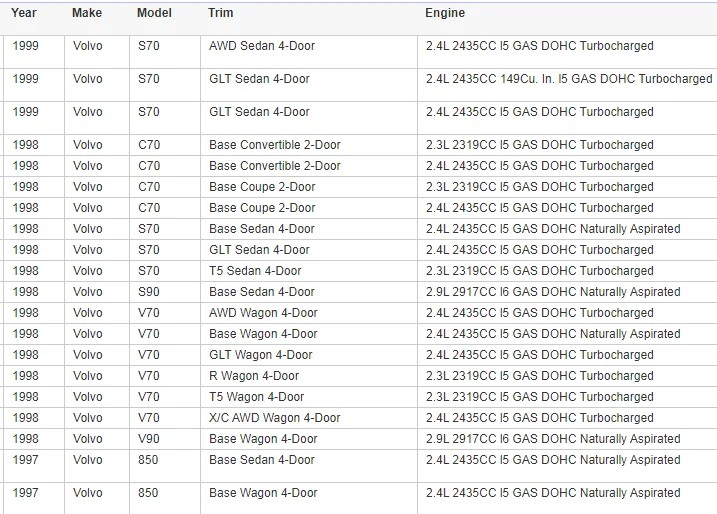
Task: Click Volvo in the S90 row
Action: click(x=88, y=292)
